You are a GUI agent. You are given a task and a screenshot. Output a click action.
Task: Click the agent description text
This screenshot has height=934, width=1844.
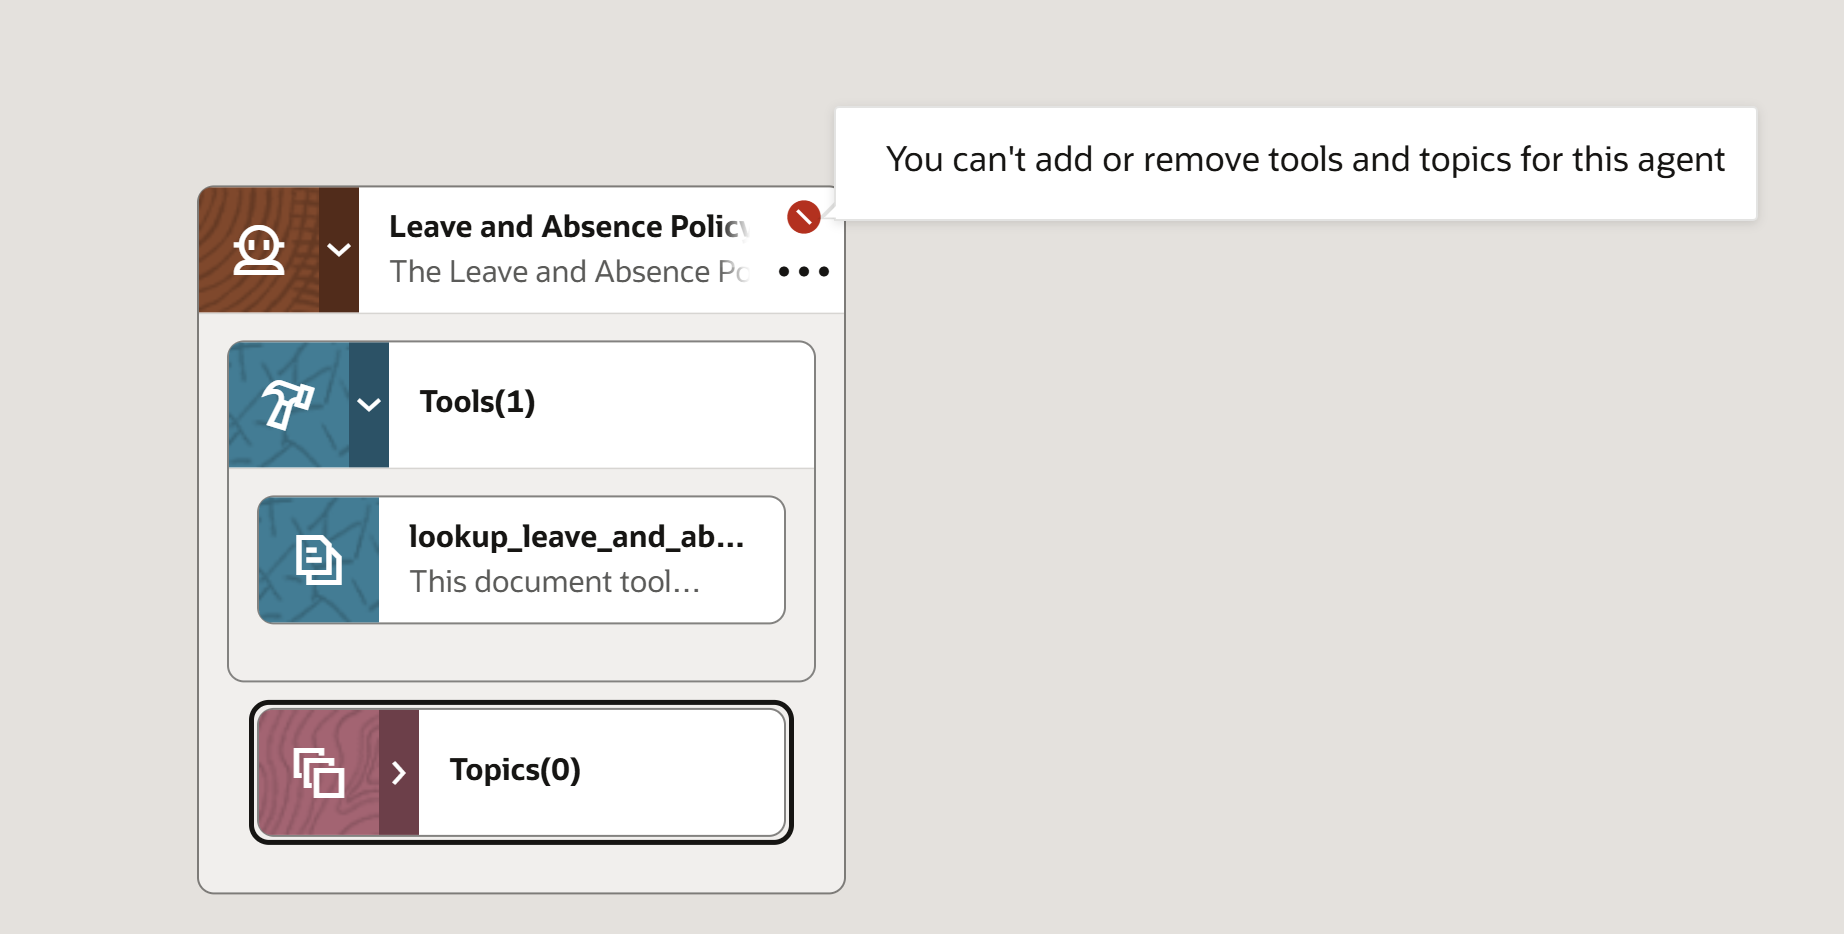click(x=569, y=272)
